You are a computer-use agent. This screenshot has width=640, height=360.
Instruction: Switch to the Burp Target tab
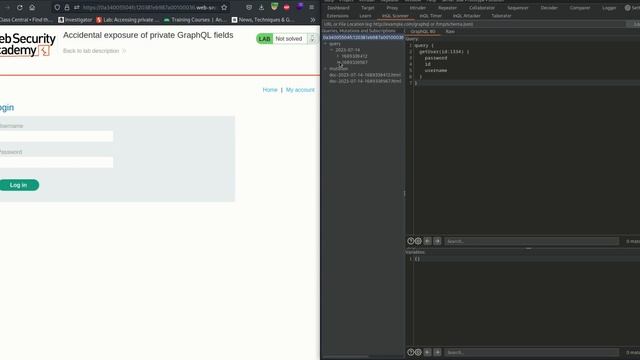coord(368,8)
